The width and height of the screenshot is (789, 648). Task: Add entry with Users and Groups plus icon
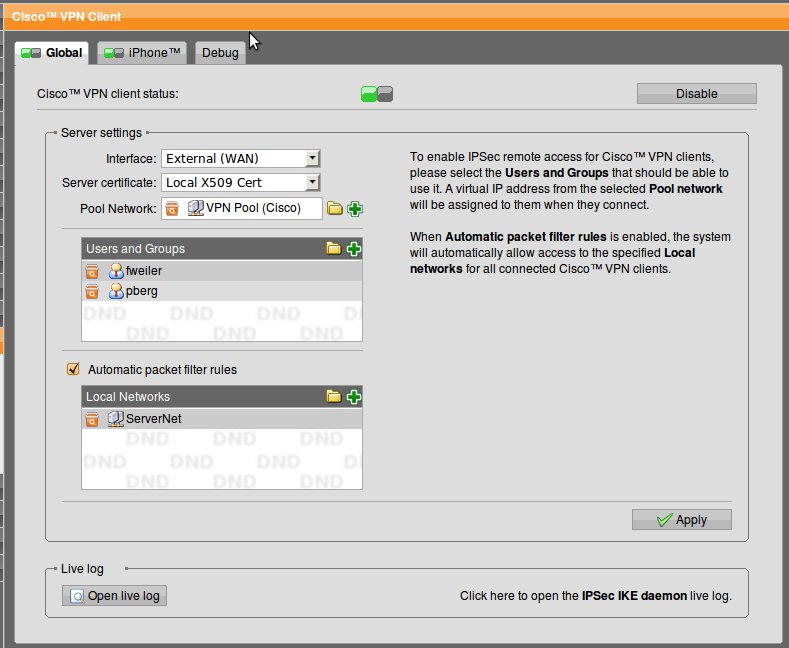(x=354, y=249)
